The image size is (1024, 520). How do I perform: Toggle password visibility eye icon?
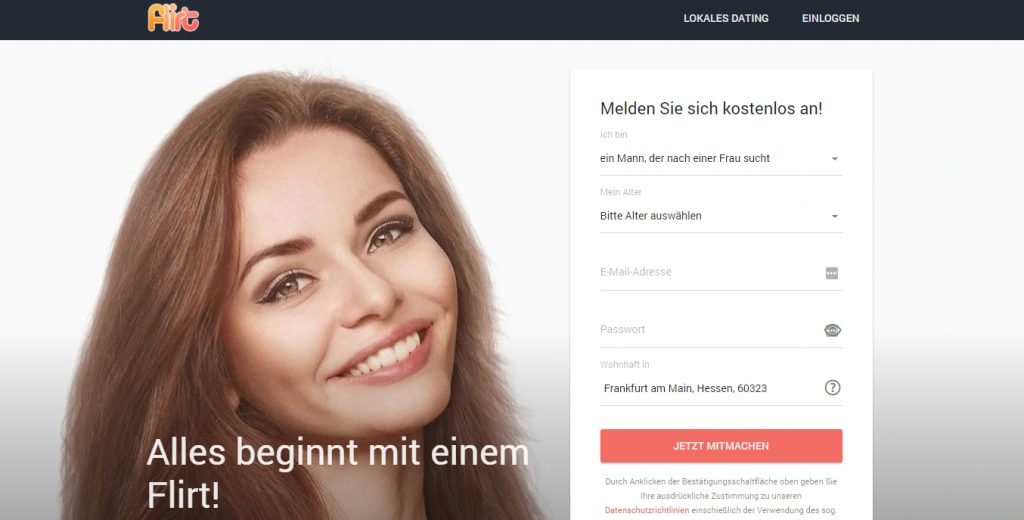click(832, 330)
